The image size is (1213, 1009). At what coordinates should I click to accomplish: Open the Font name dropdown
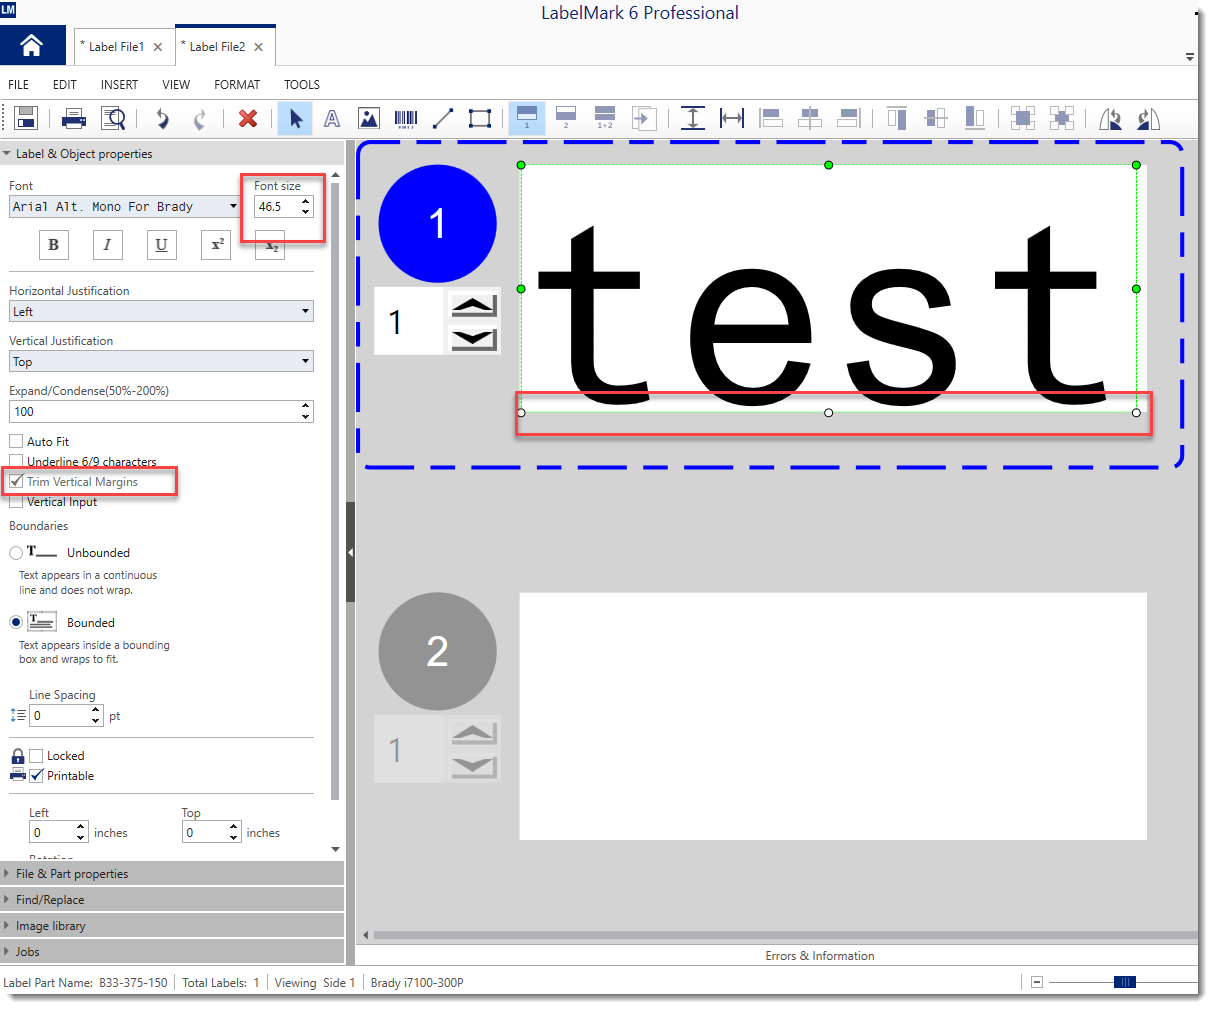[x=124, y=207]
